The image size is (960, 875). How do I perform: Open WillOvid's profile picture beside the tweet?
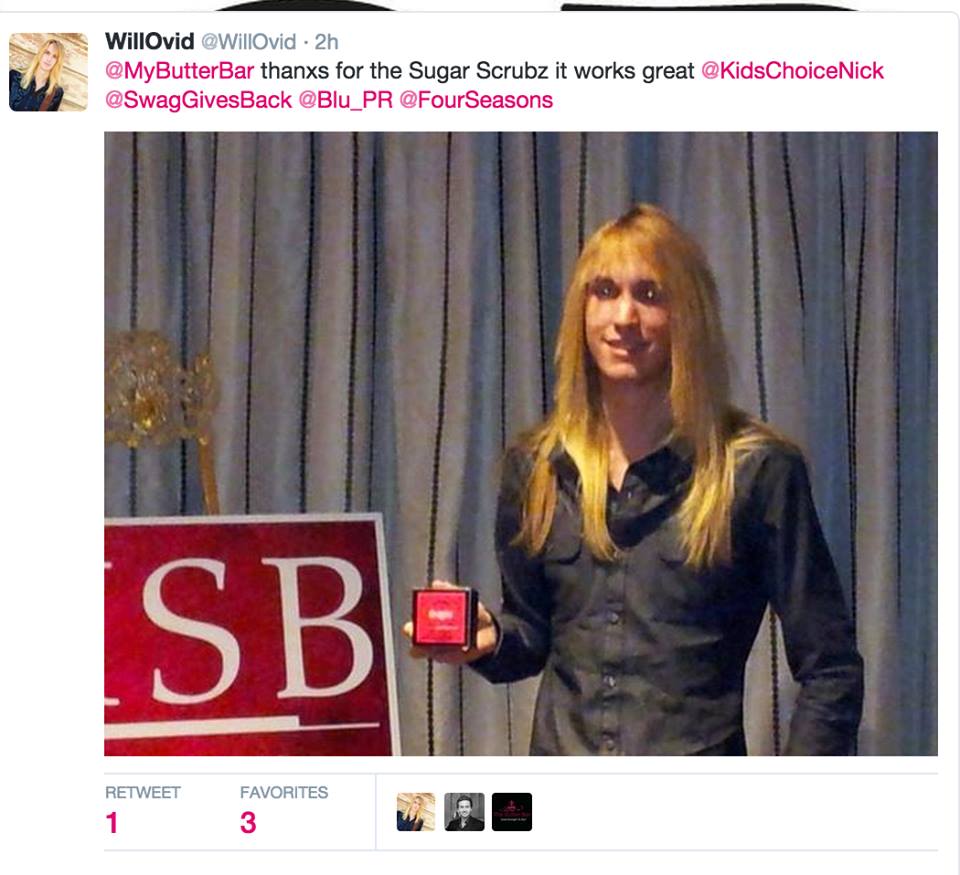tap(48, 72)
